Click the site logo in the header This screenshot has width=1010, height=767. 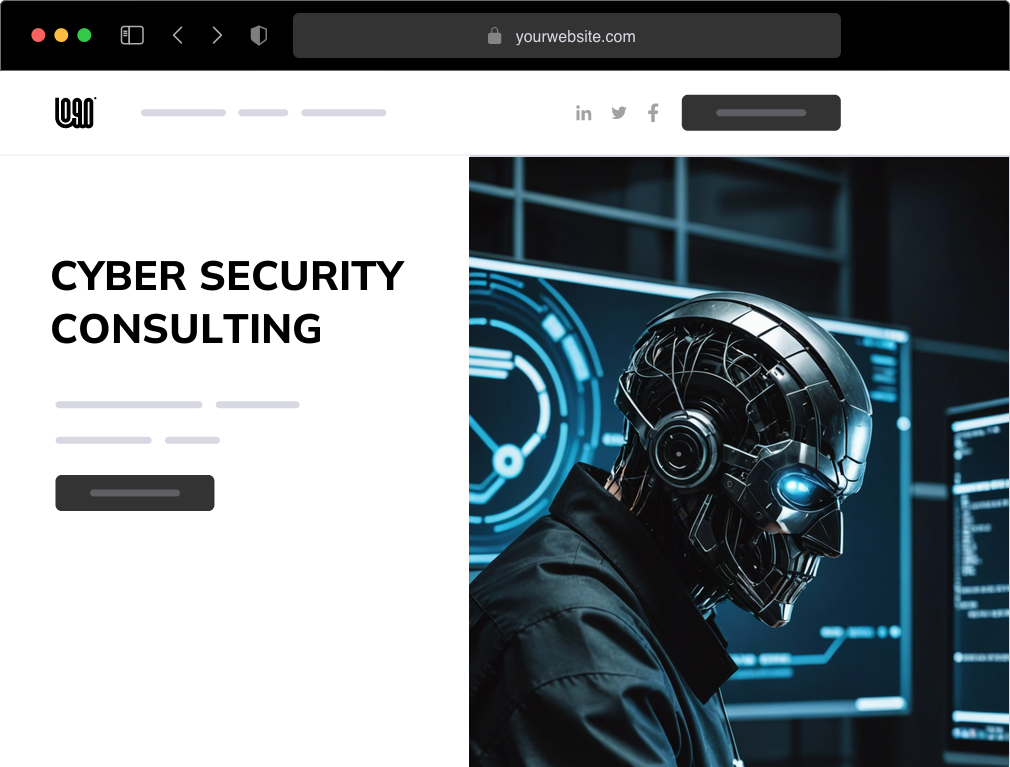click(75, 113)
